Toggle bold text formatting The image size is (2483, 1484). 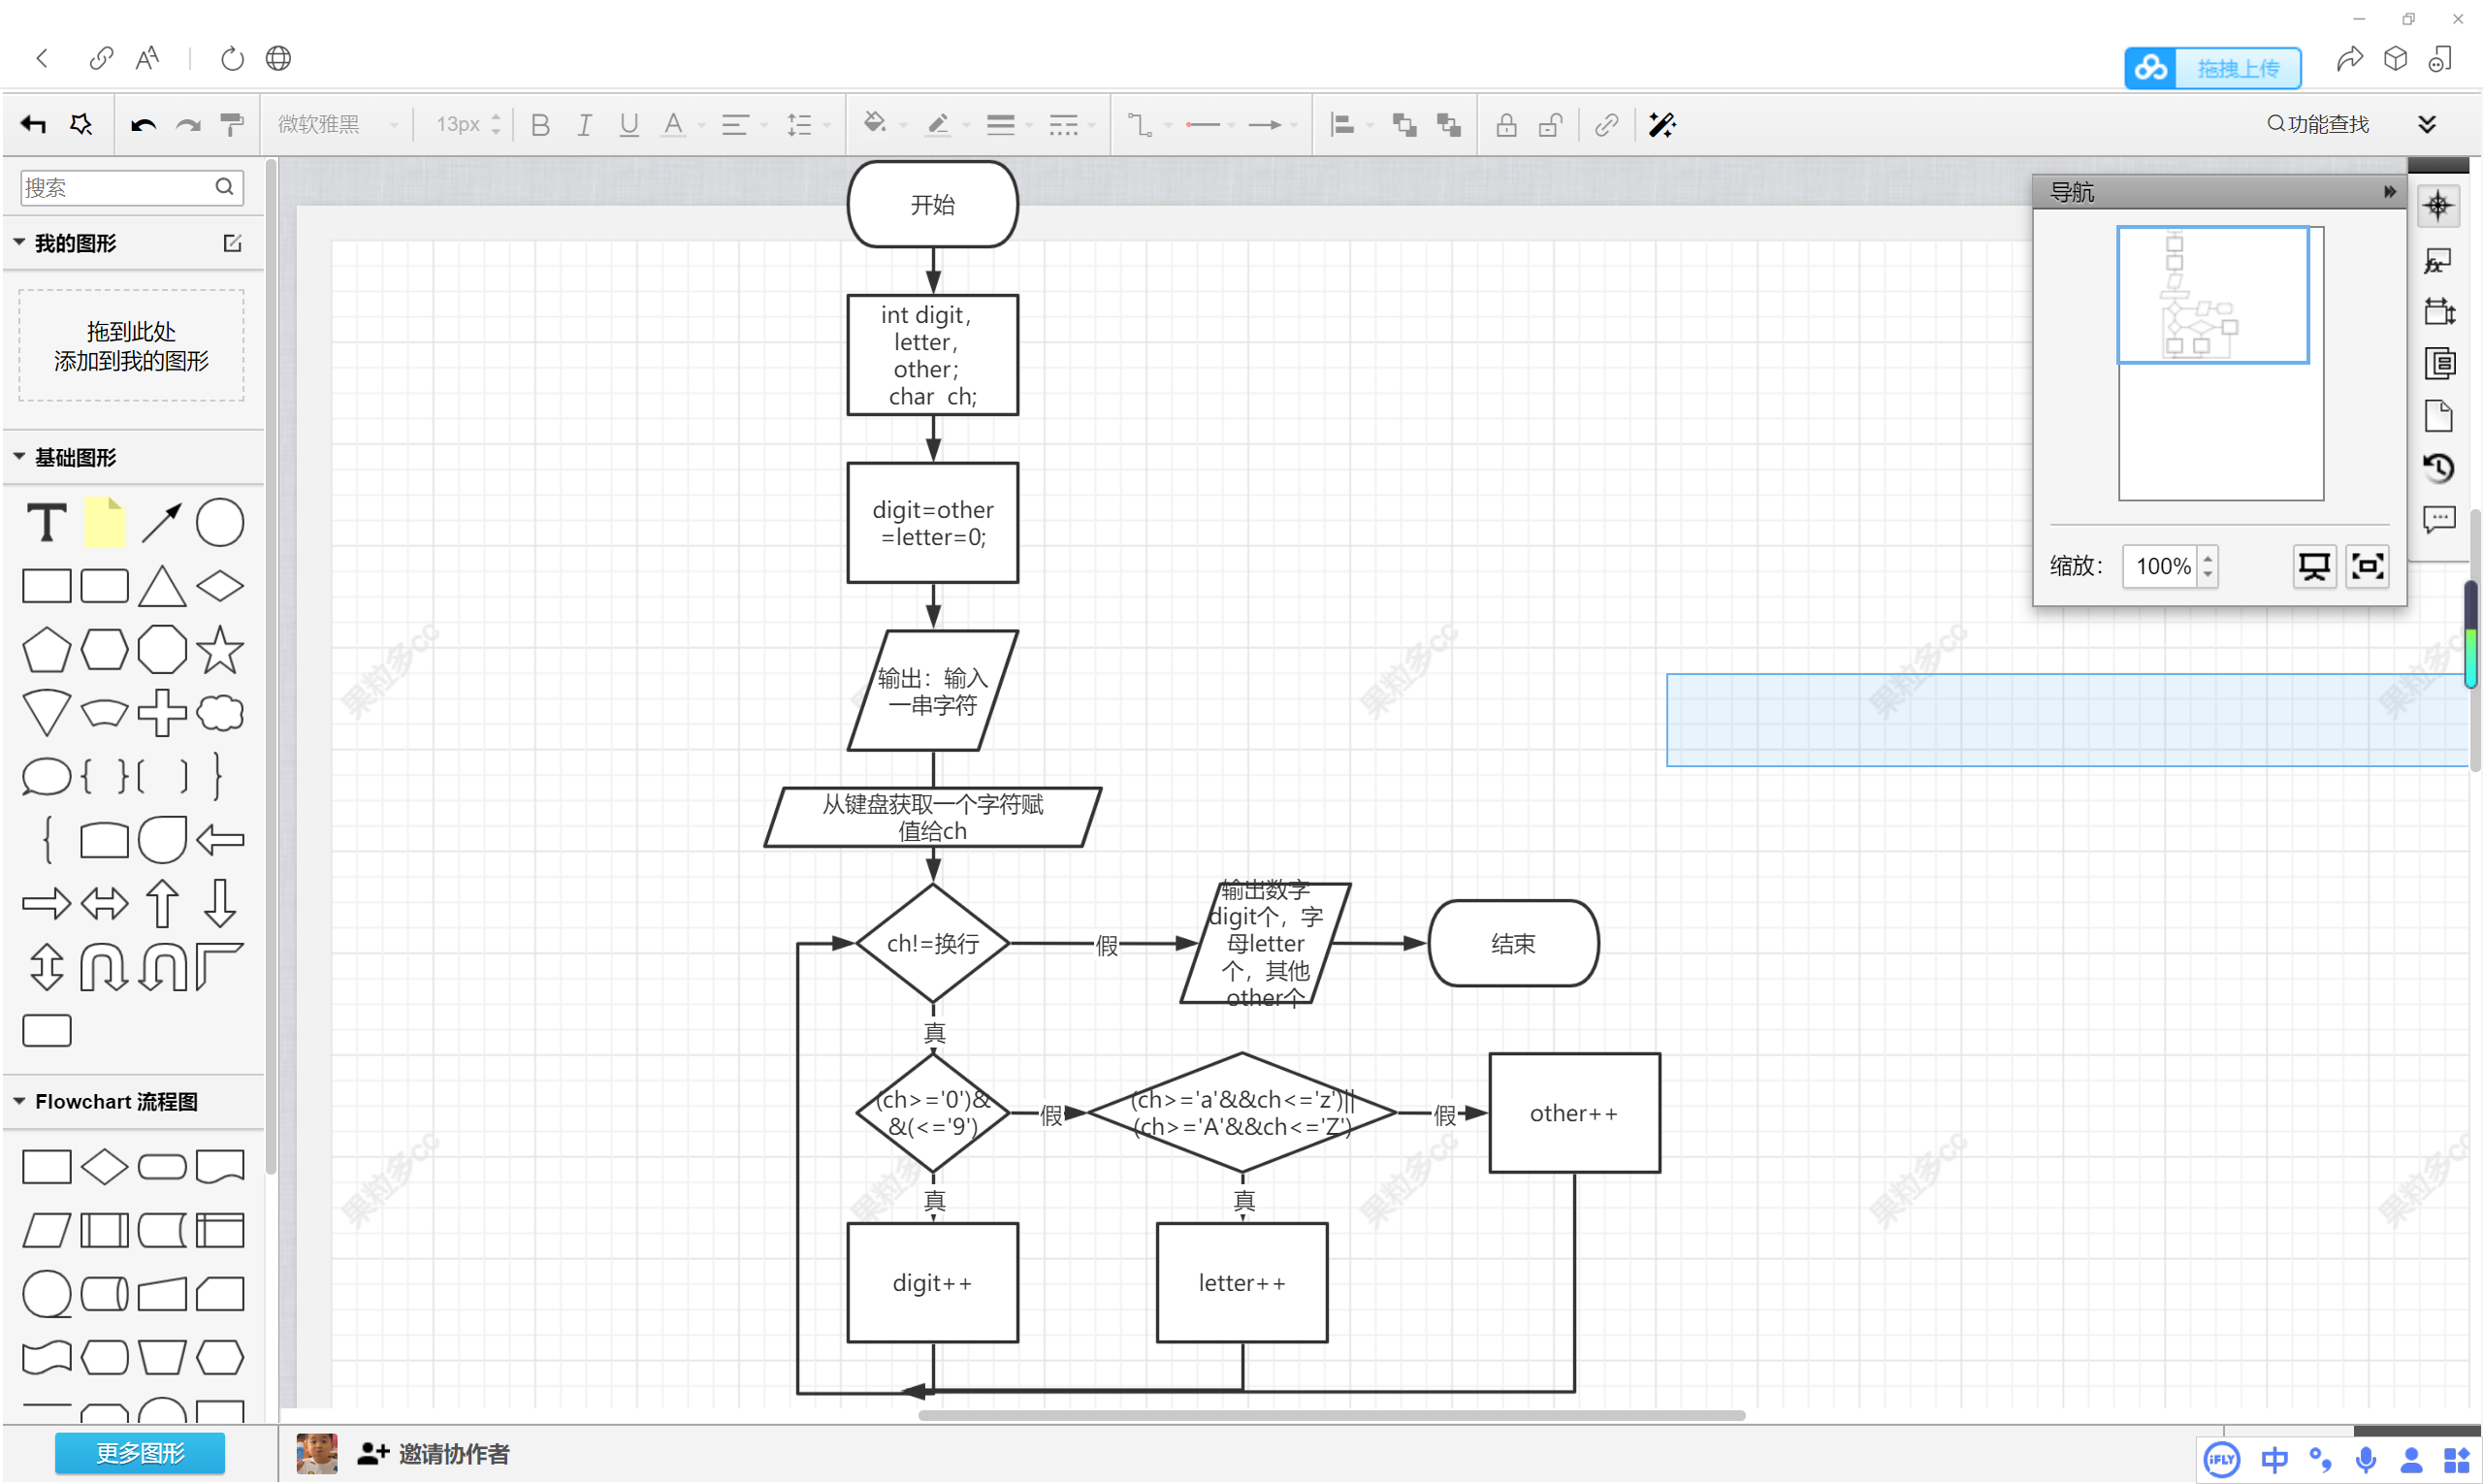pyautogui.click(x=540, y=125)
